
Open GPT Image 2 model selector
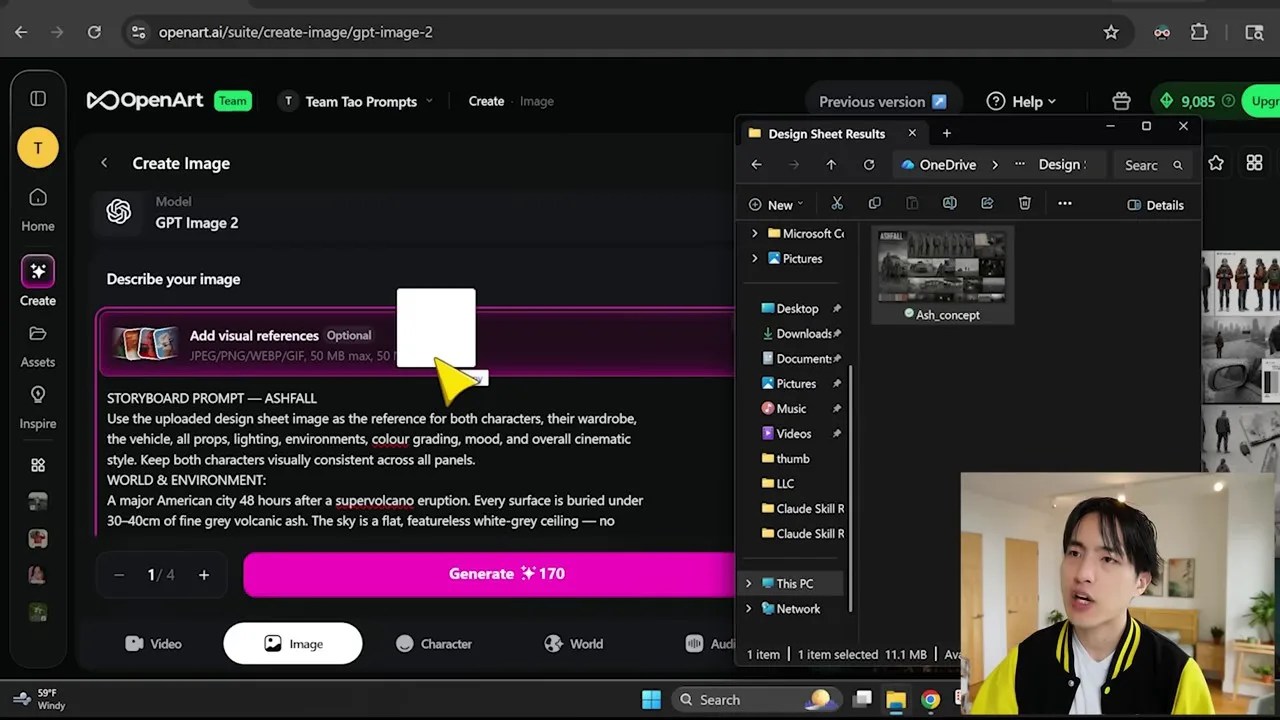point(415,212)
